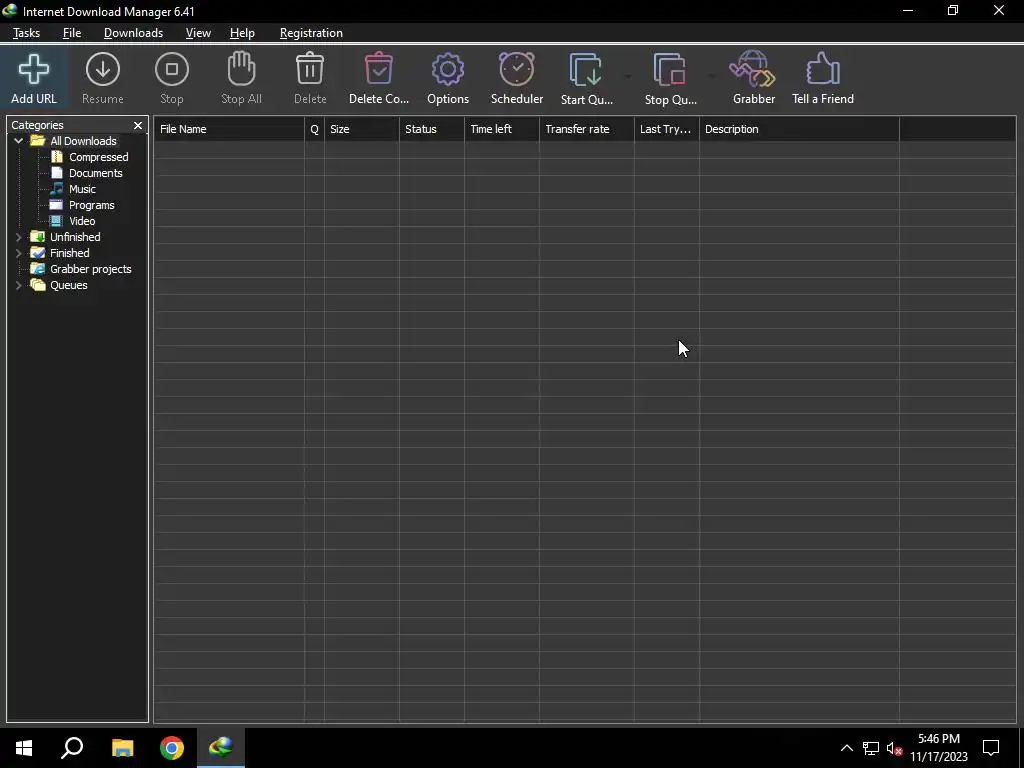The width and height of the screenshot is (1024, 768).
Task: Open Windows taskbar search
Action: point(72,748)
